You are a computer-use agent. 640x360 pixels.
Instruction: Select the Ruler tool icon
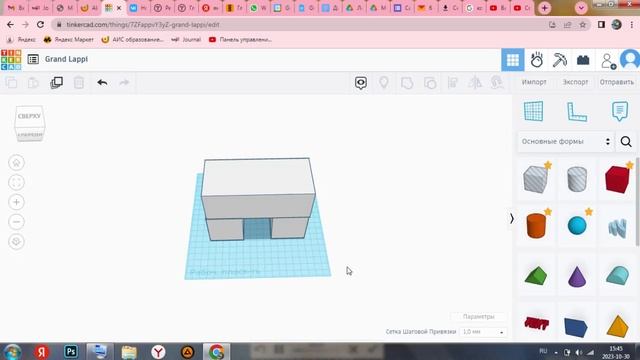pos(577,112)
